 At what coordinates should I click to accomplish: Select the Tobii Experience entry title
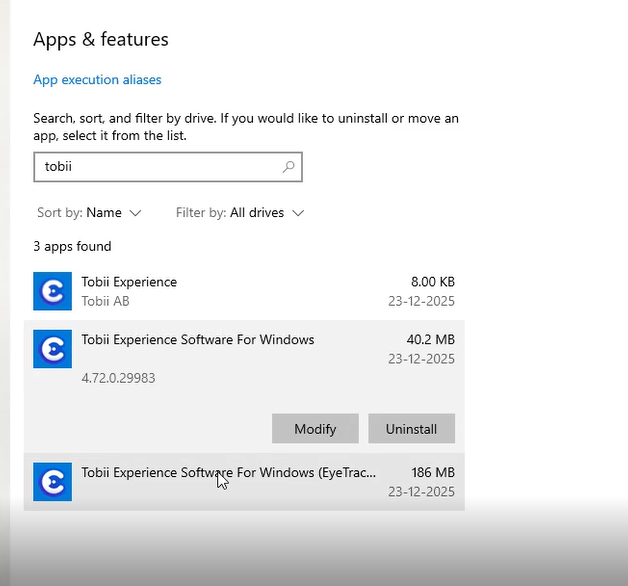pyautogui.click(x=129, y=282)
